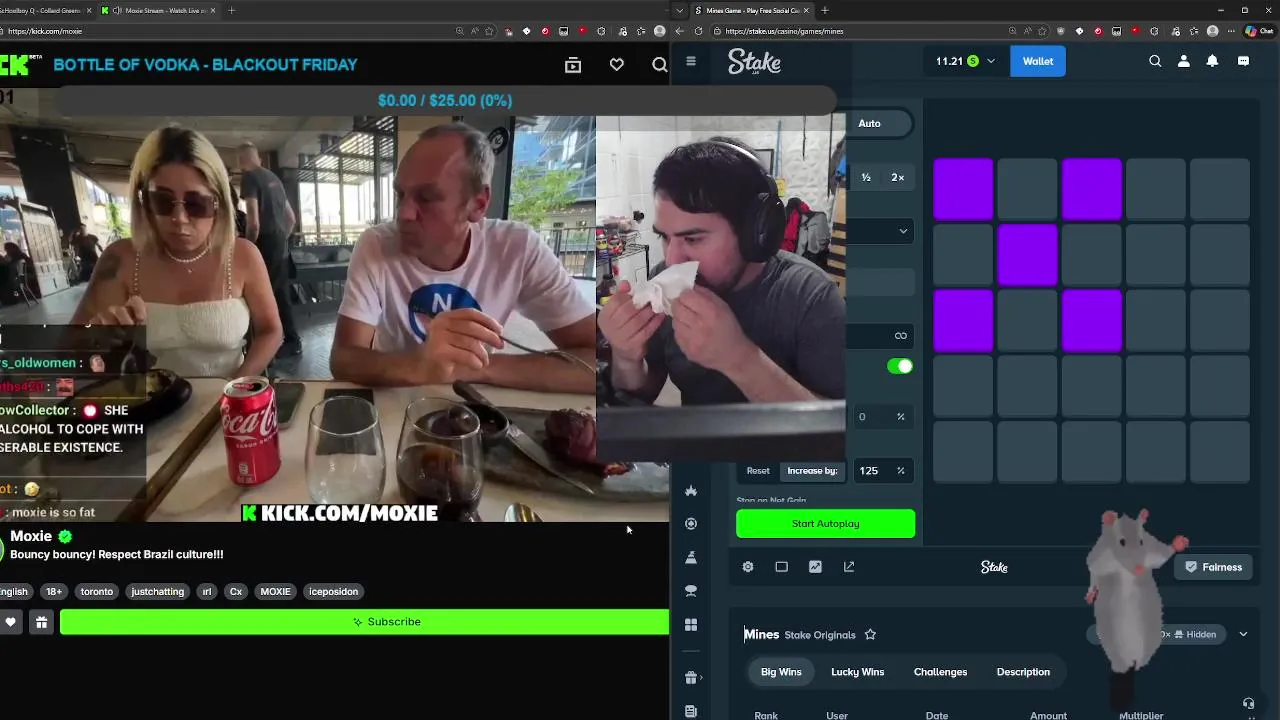
Task: Open the Stake user profile icon
Action: click(x=1184, y=61)
